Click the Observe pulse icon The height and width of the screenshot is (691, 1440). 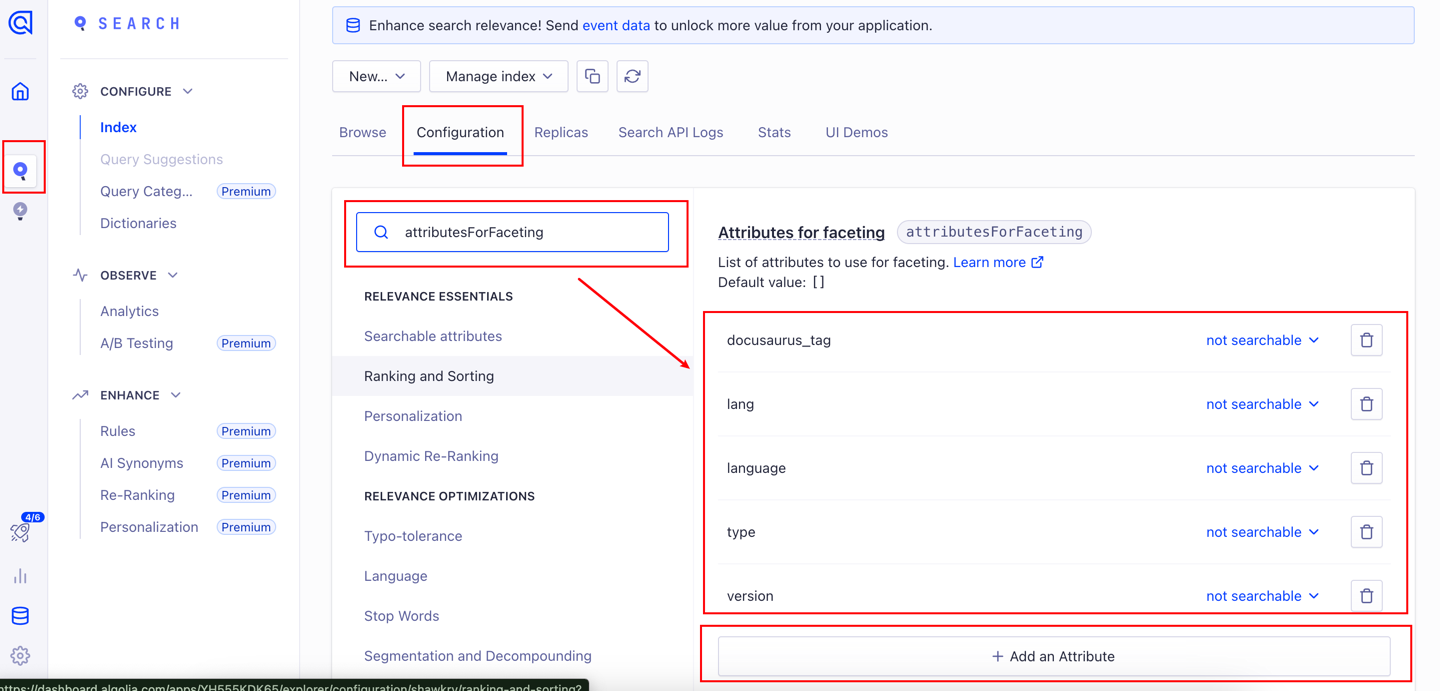coord(80,275)
